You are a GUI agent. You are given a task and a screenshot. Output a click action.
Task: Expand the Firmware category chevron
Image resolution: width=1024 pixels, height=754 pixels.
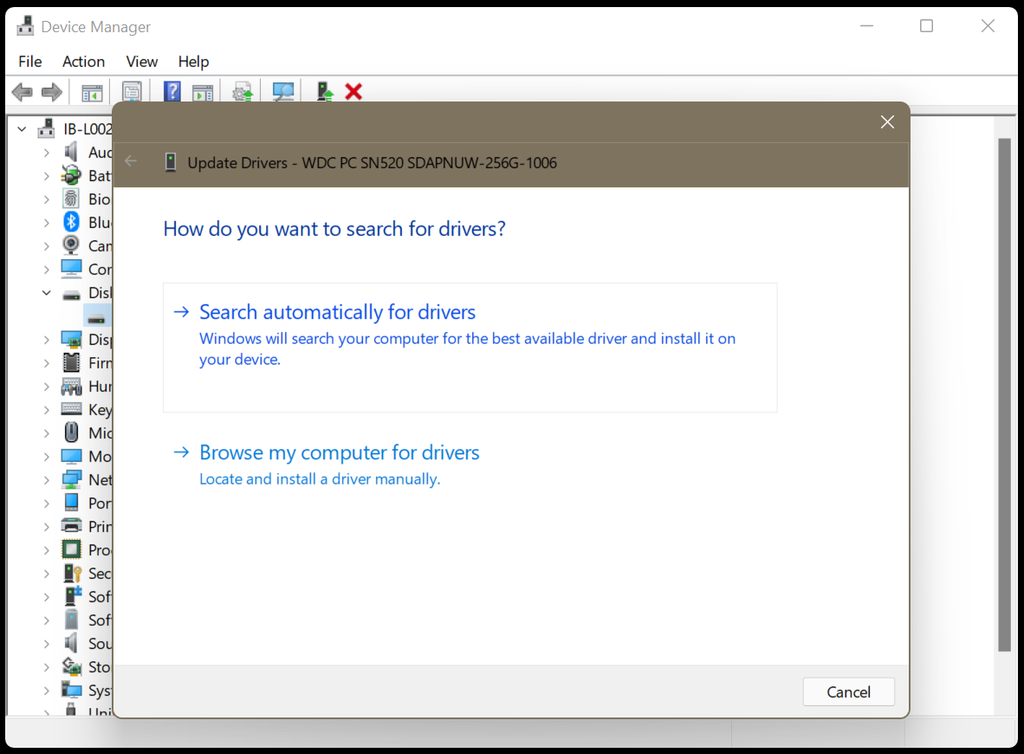coord(46,363)
